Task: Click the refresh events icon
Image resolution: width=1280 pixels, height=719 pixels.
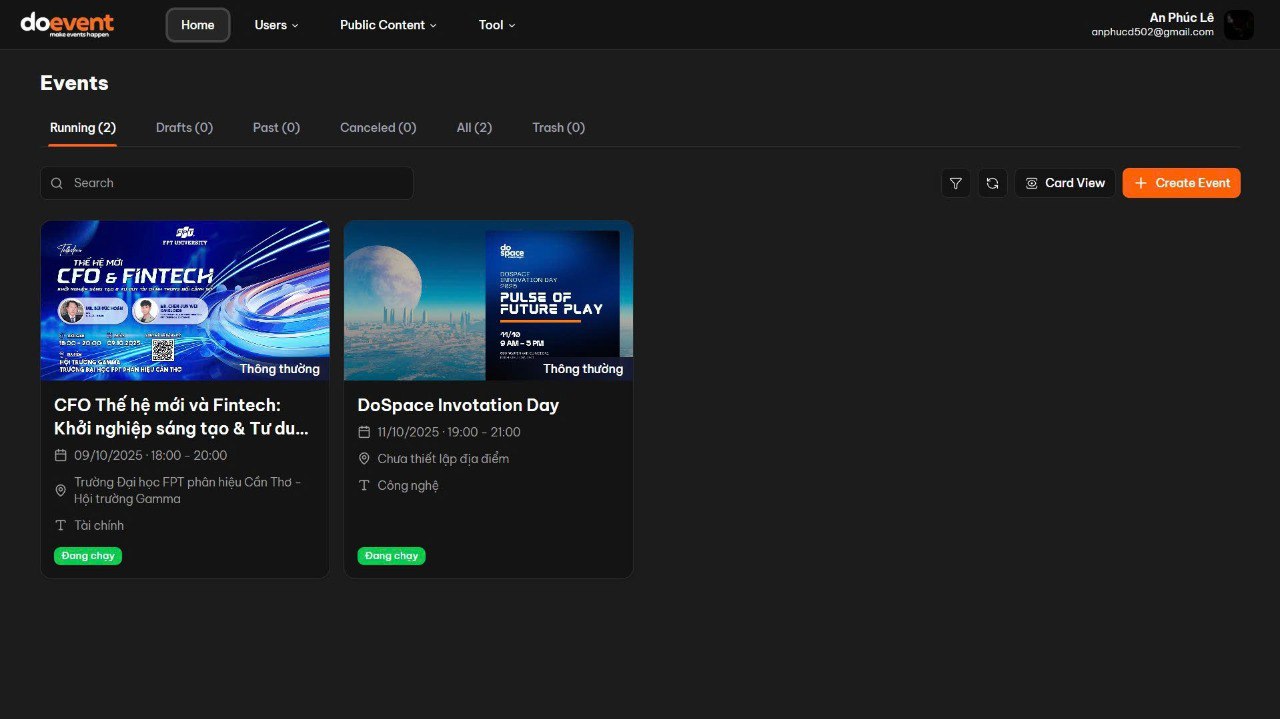Action: [x=992, y=183]
